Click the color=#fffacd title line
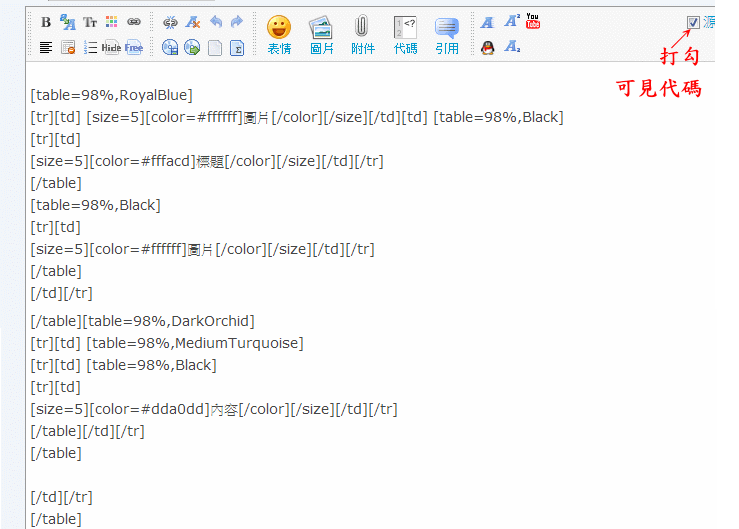 pyautogui.click(x=207, y=161)
